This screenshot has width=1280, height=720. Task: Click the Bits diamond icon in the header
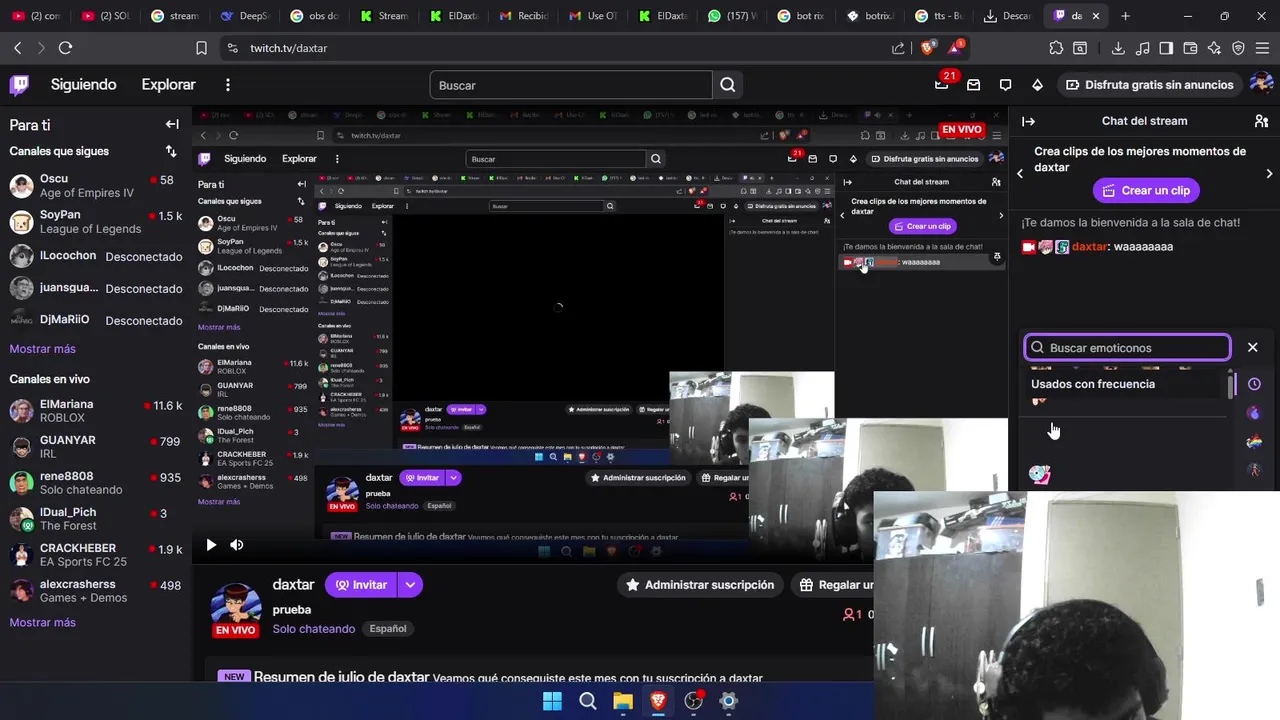tap(1037, 85)
